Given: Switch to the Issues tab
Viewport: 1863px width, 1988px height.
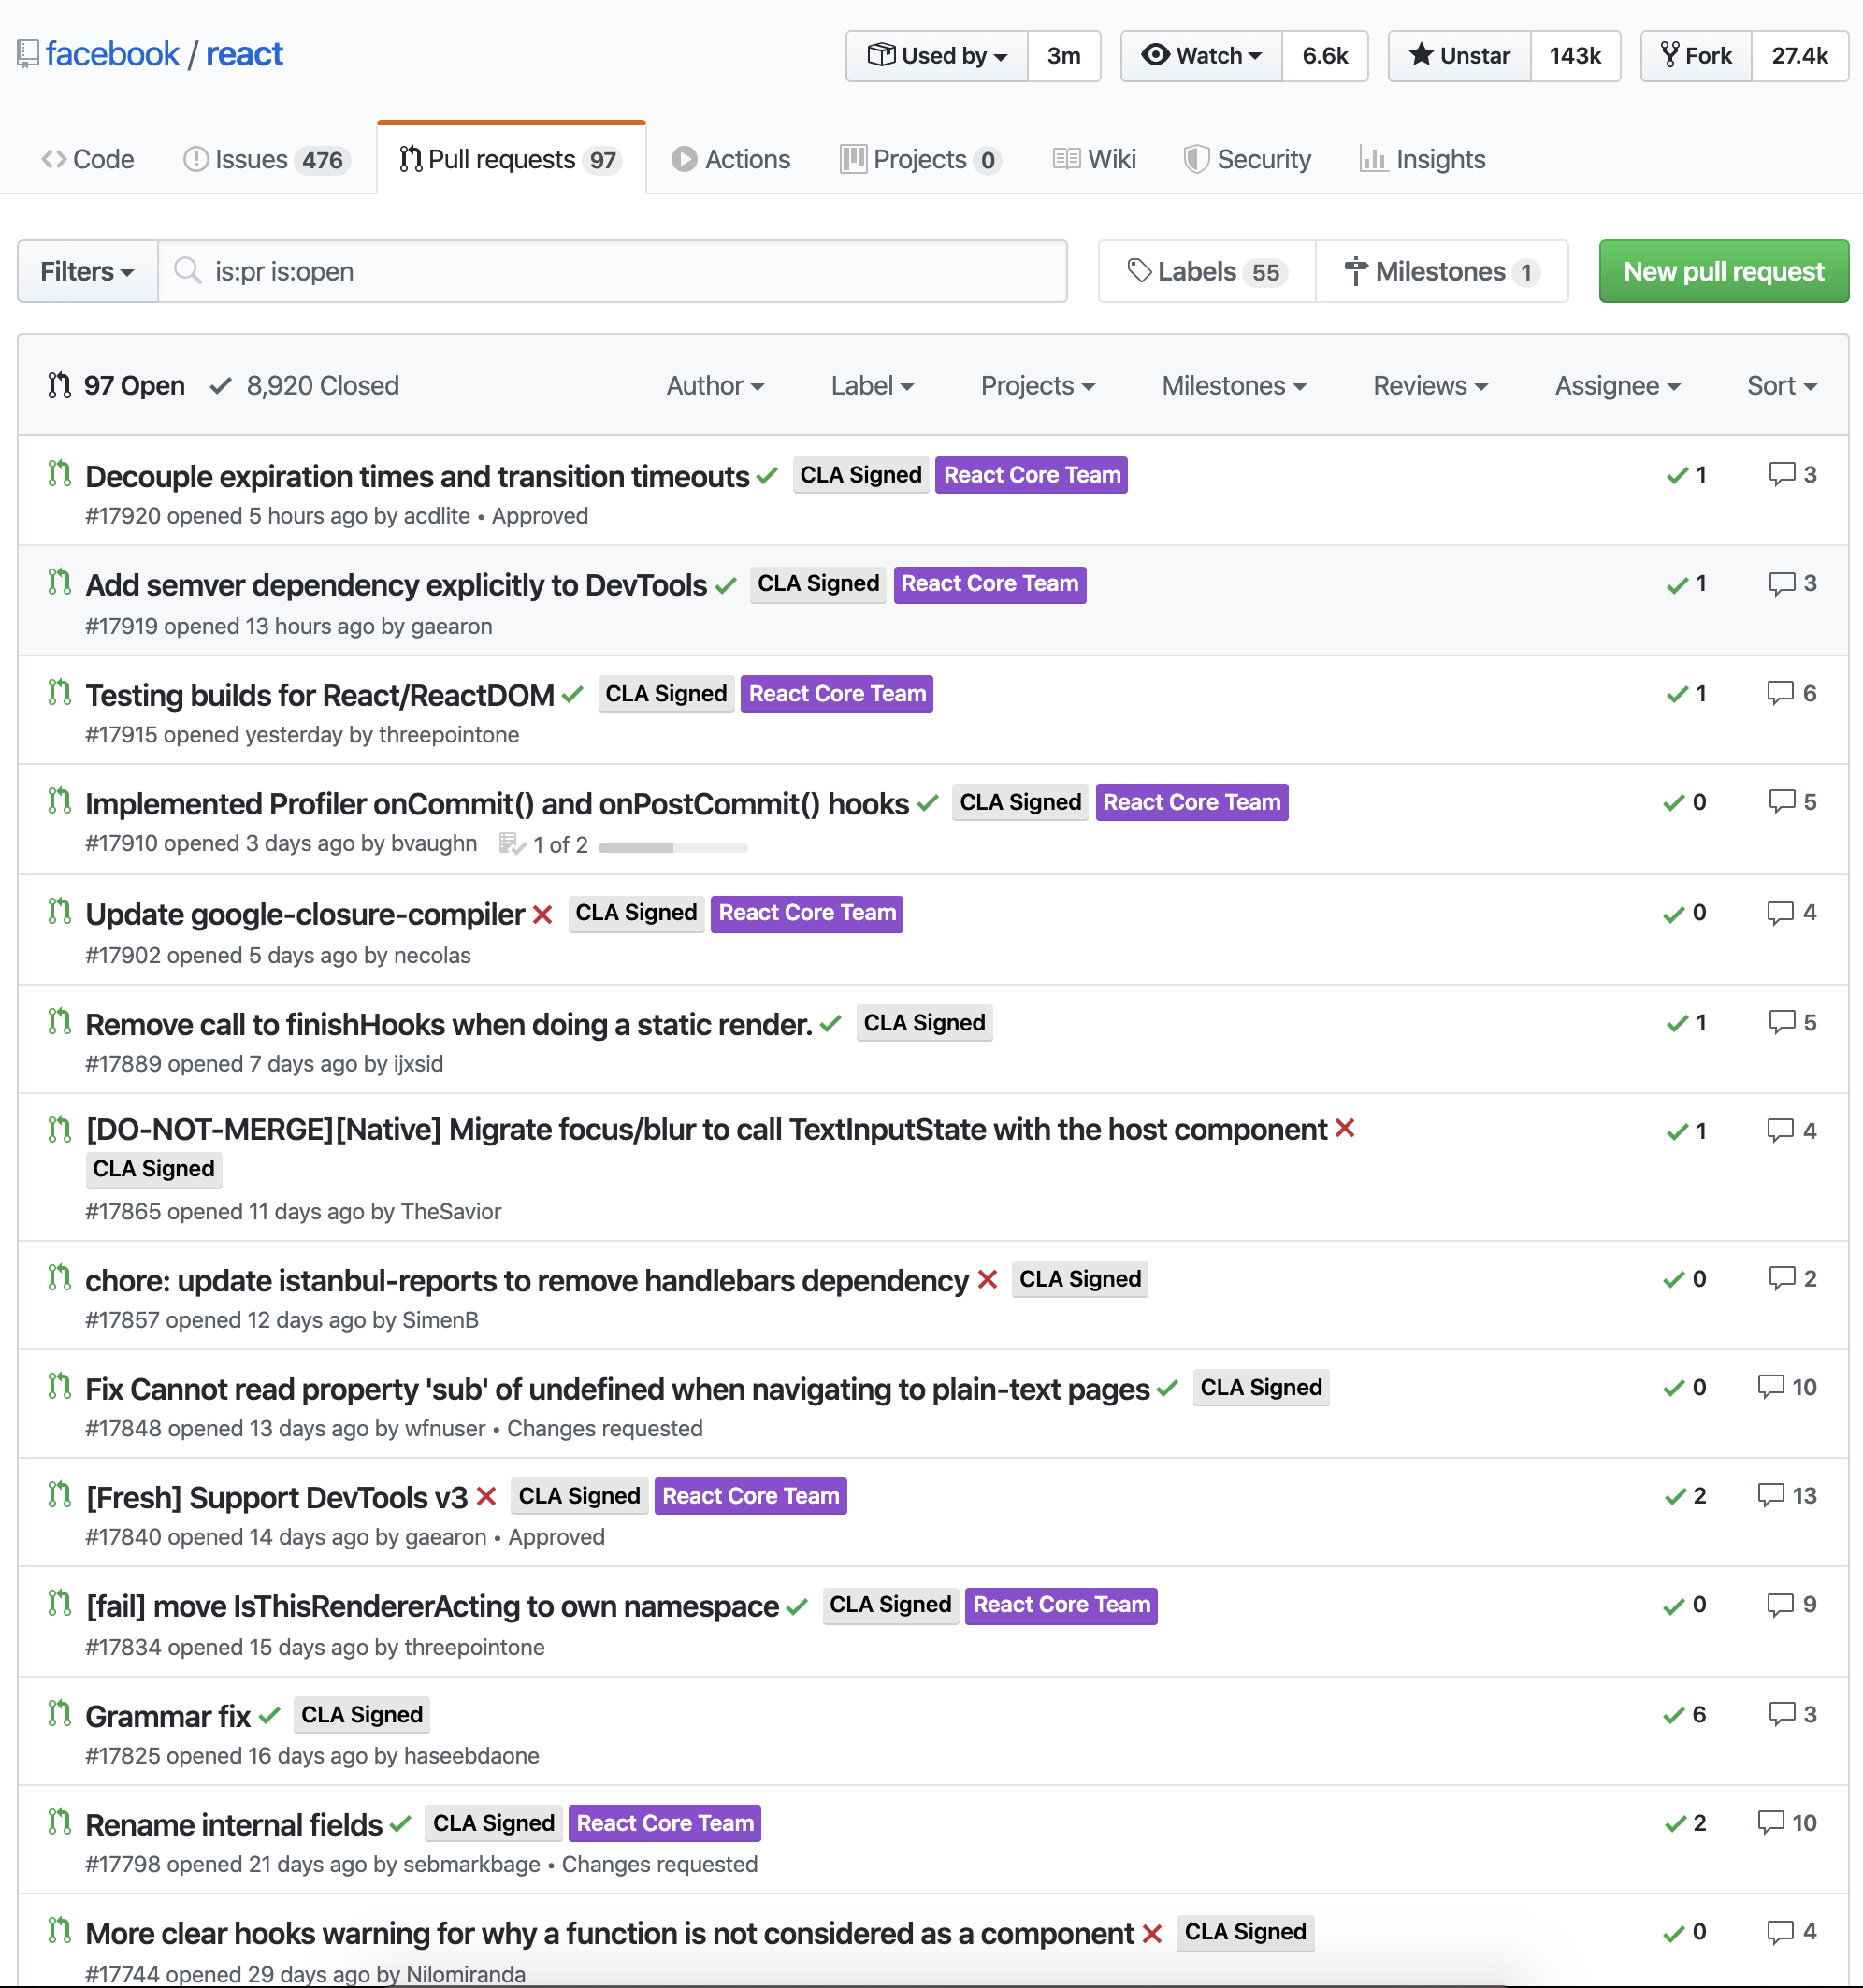Looking at the screenshot, I should coord(266,159).
